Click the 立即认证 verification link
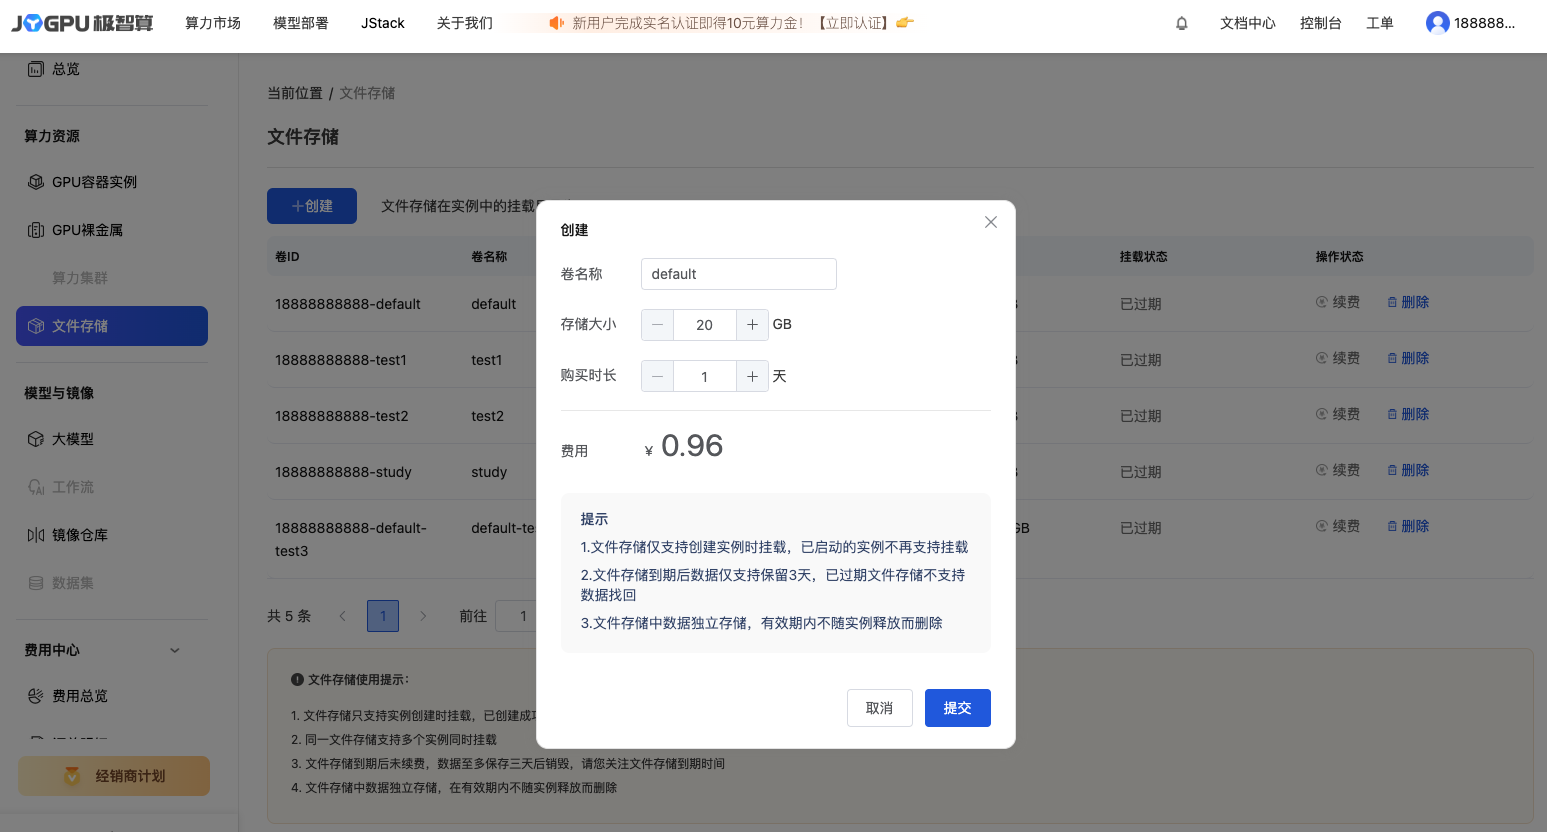The width and height of the screenshot is (1547, 832). [x=853, y=23]
